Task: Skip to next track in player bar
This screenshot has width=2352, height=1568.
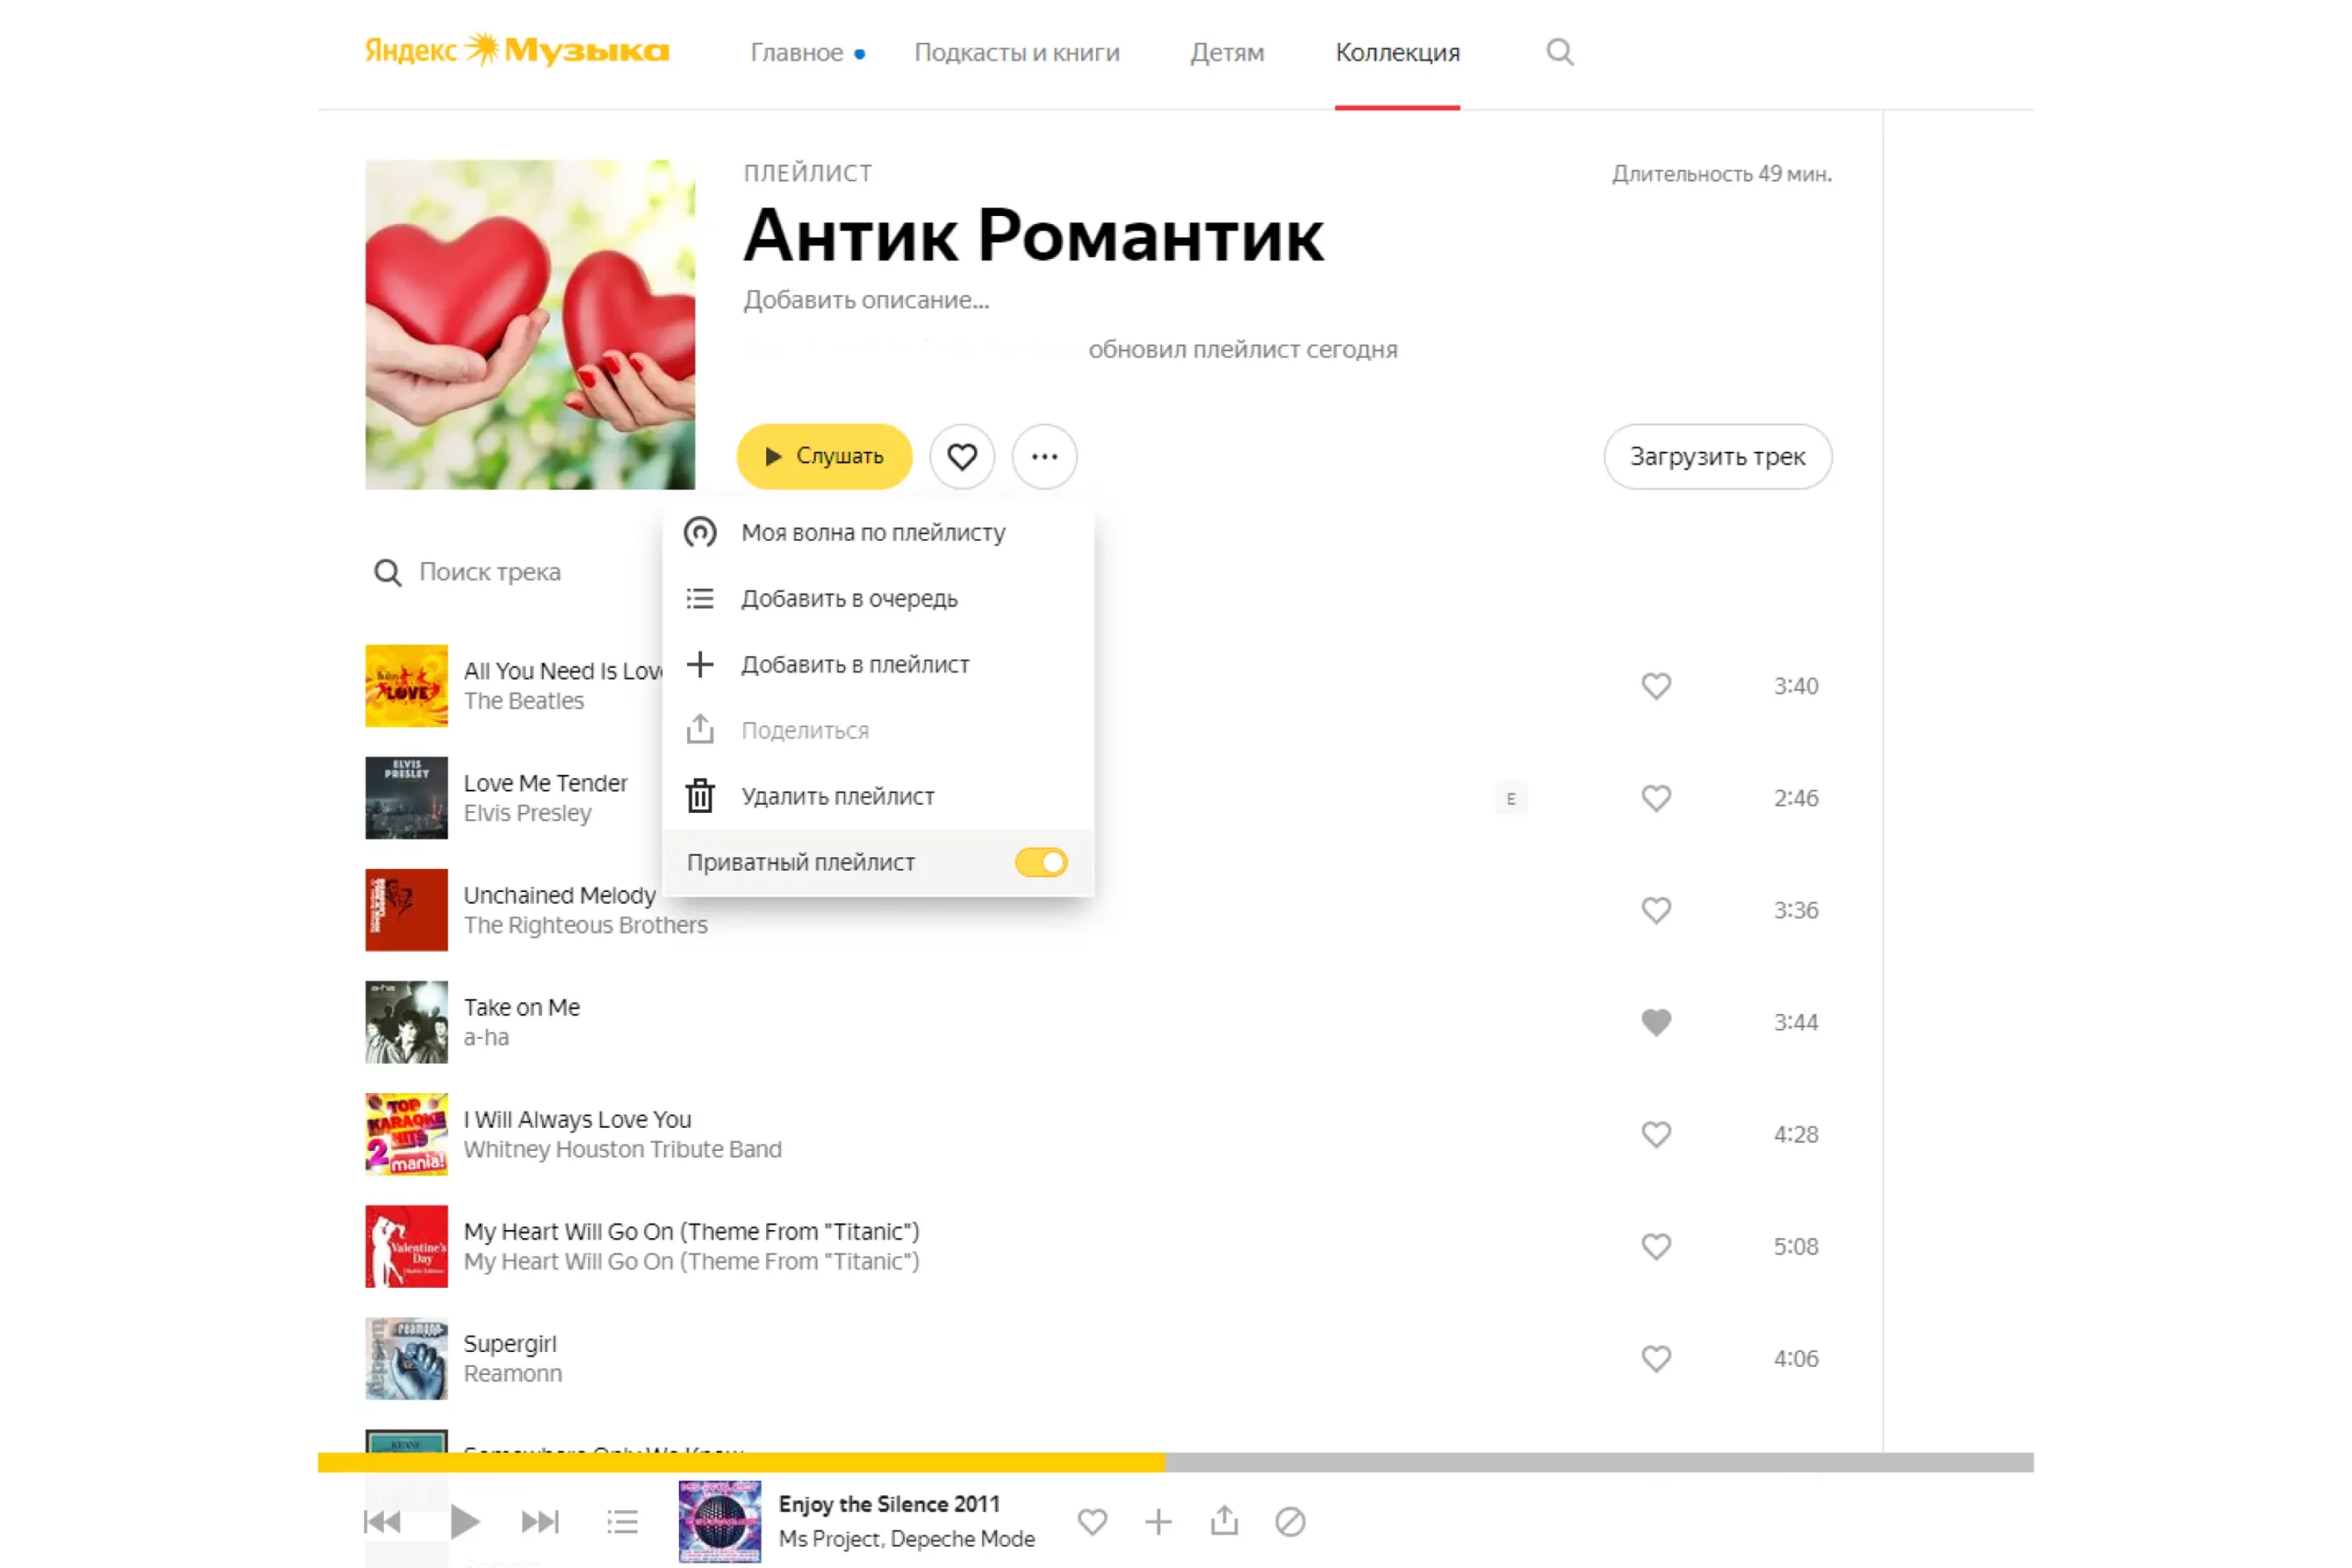Action: click(540, 1522)
